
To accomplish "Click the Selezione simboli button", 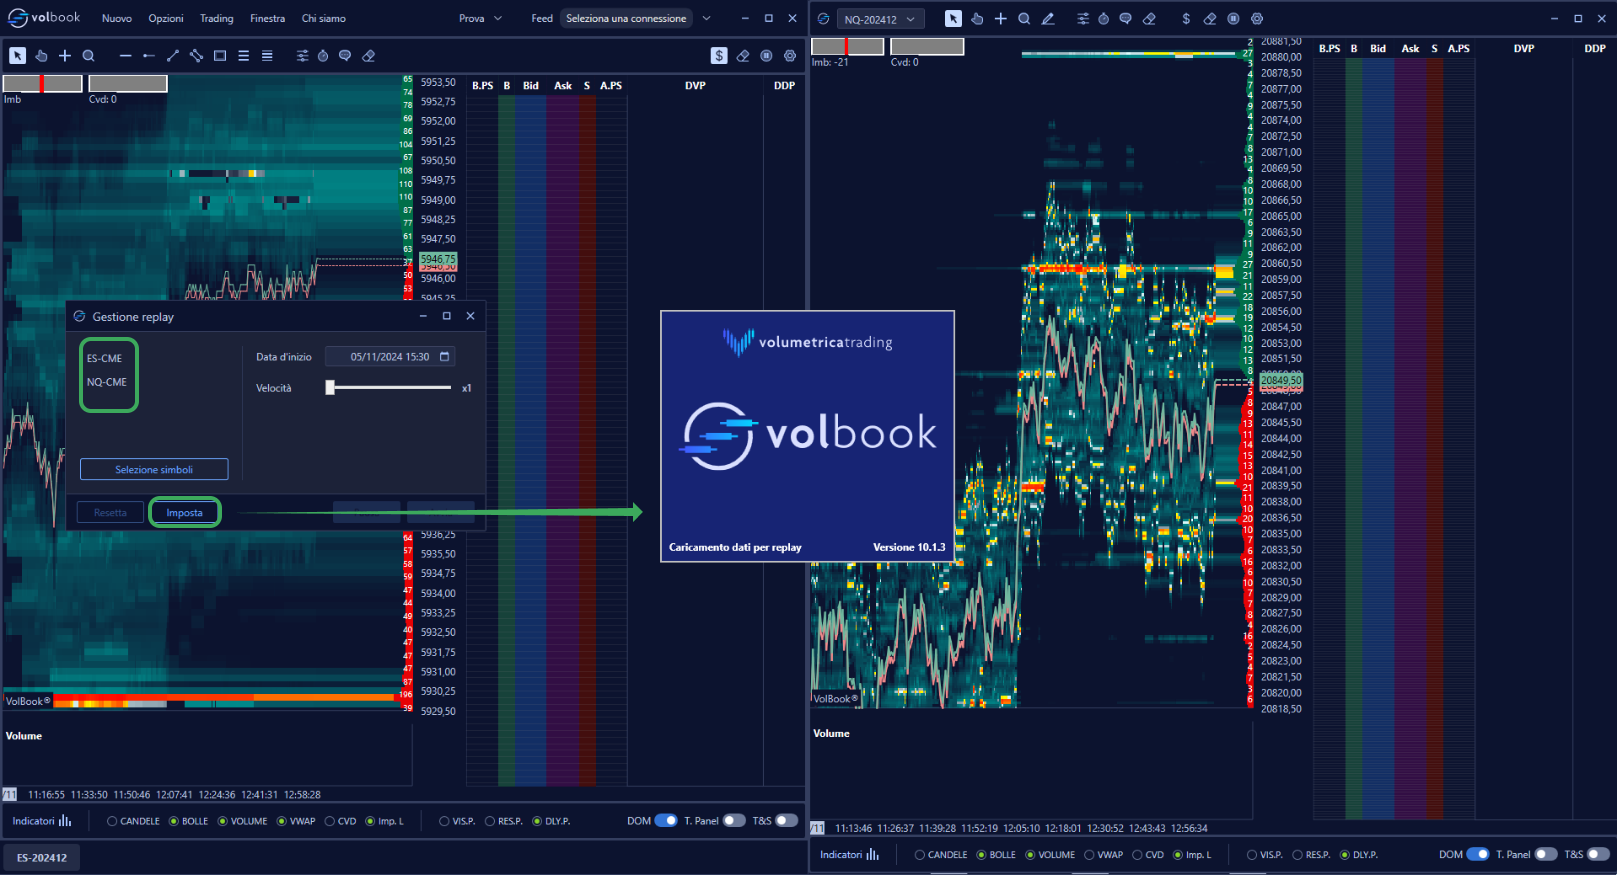I will [154, 469].
